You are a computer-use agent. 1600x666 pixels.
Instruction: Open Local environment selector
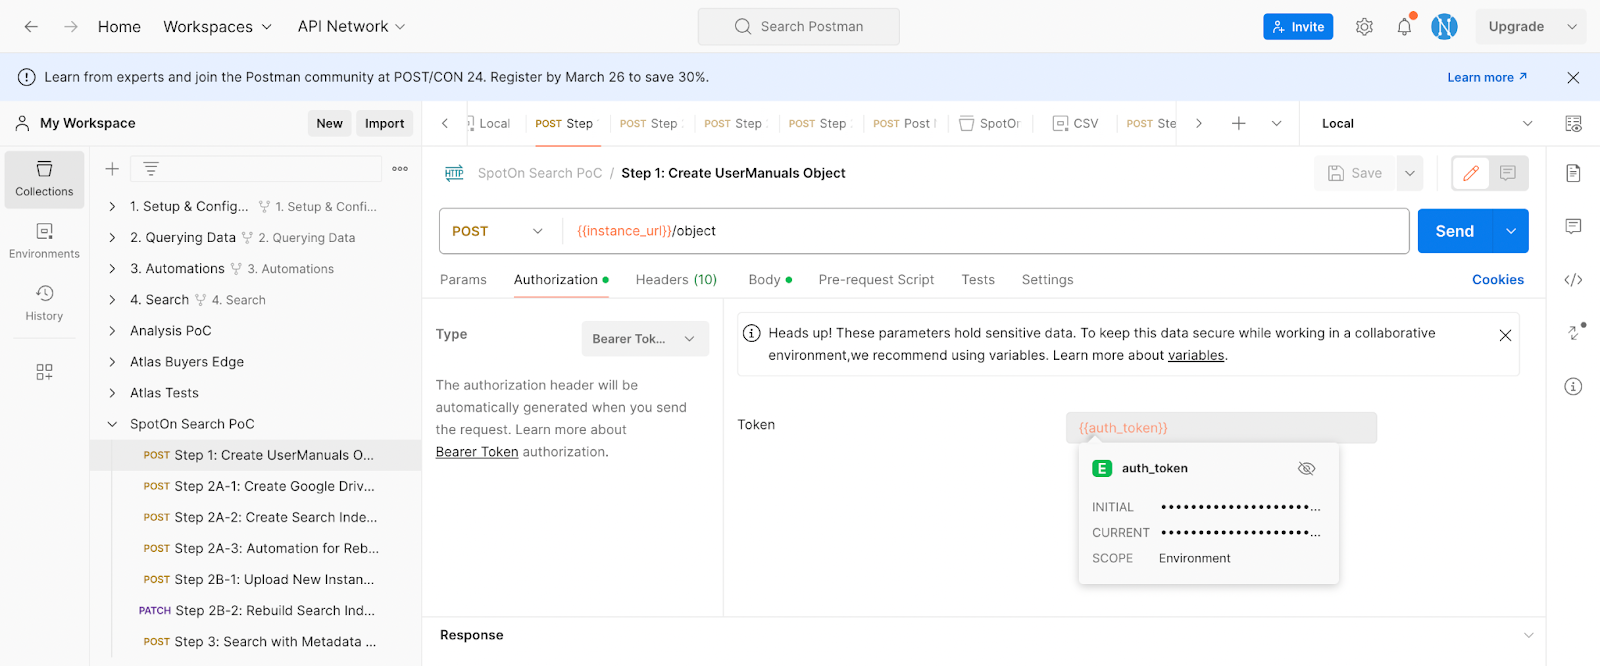click(x=1427, y=123)
